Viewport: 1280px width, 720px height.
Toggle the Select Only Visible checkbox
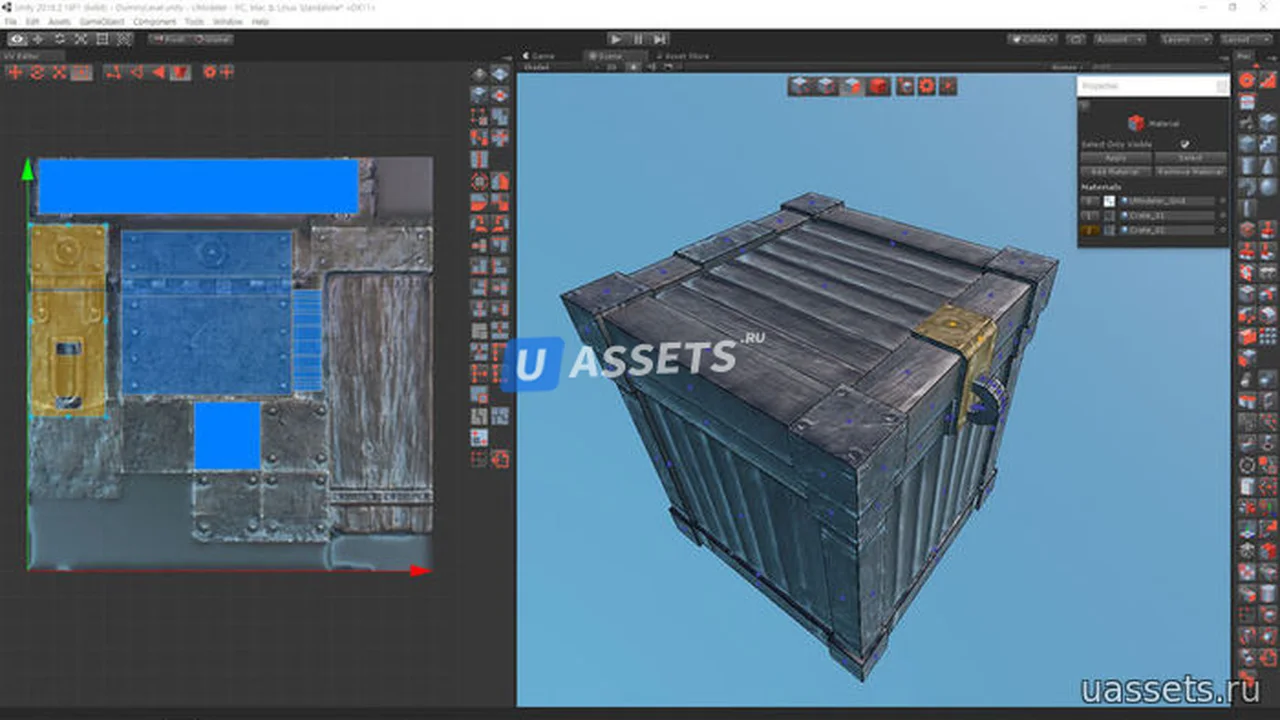tap(1185, 144)
